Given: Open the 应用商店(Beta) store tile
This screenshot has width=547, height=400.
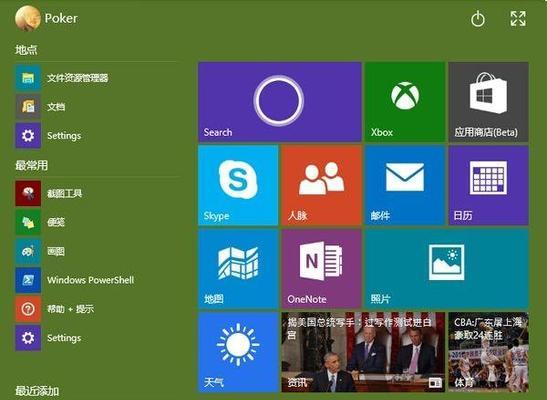Looking at the screenshot, I should (488, 102).
